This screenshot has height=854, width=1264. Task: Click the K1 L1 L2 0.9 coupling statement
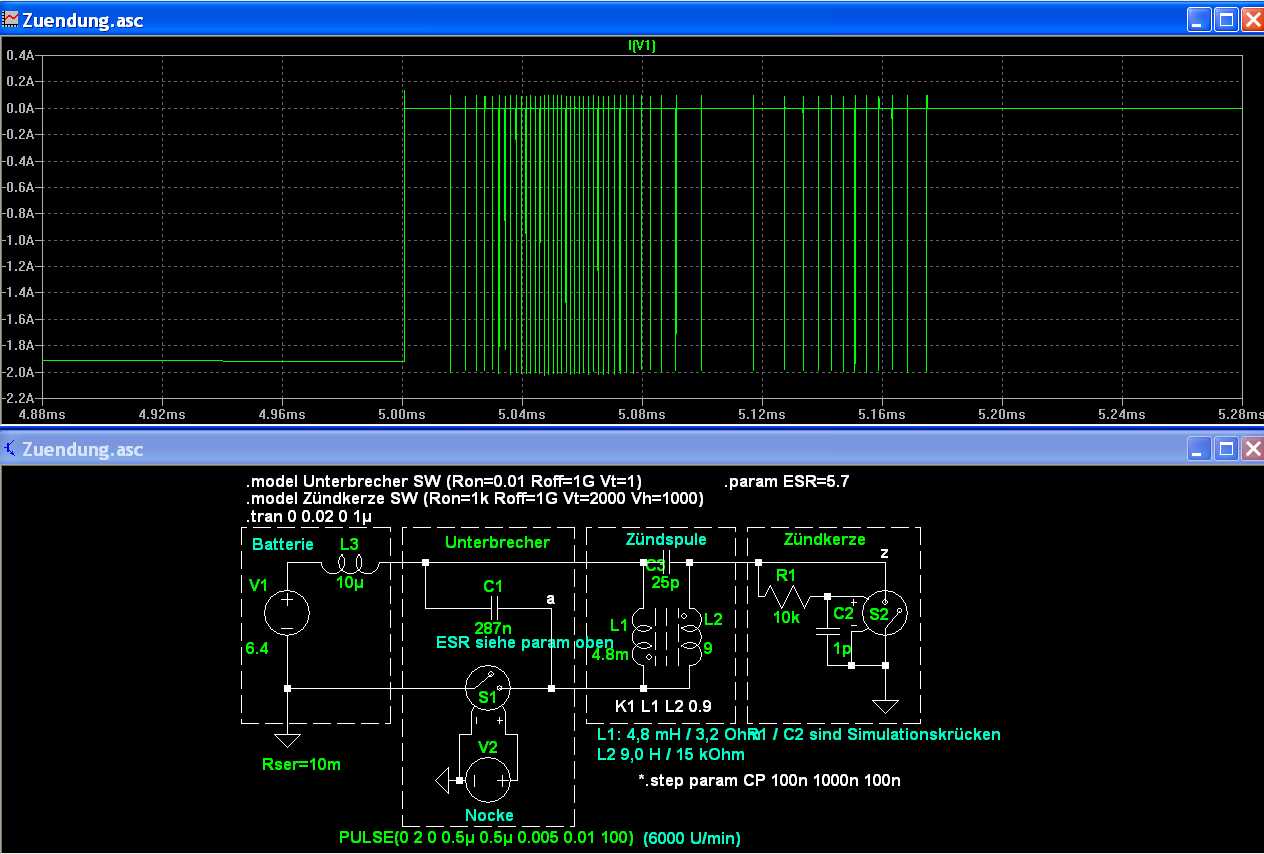(x=664, y=706)
